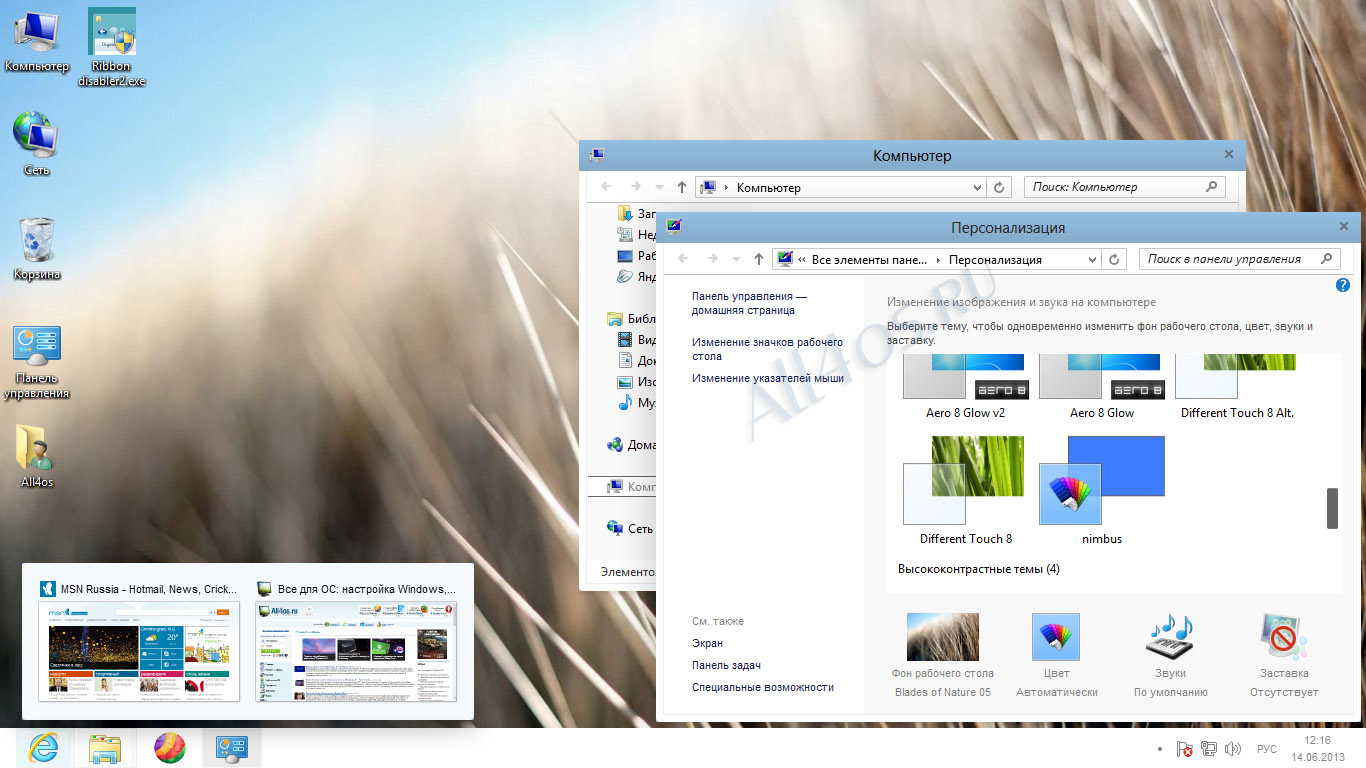Open recent locations dropdown in Персонализация
Screen dimensions: 1366x768
(x=736, y=259)
